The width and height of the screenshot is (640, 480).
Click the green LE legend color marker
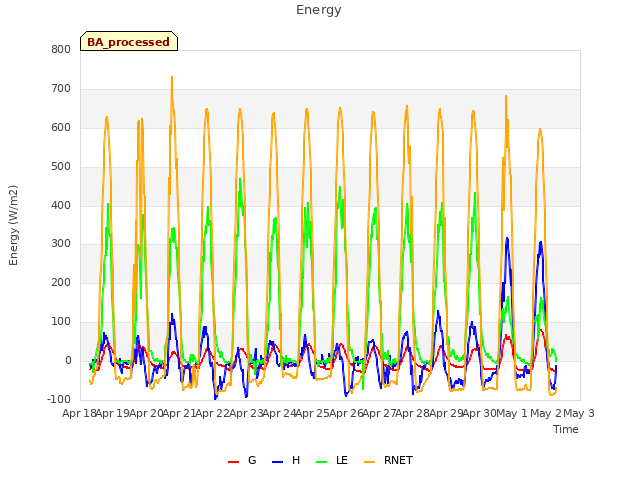[x=322, y=462]
